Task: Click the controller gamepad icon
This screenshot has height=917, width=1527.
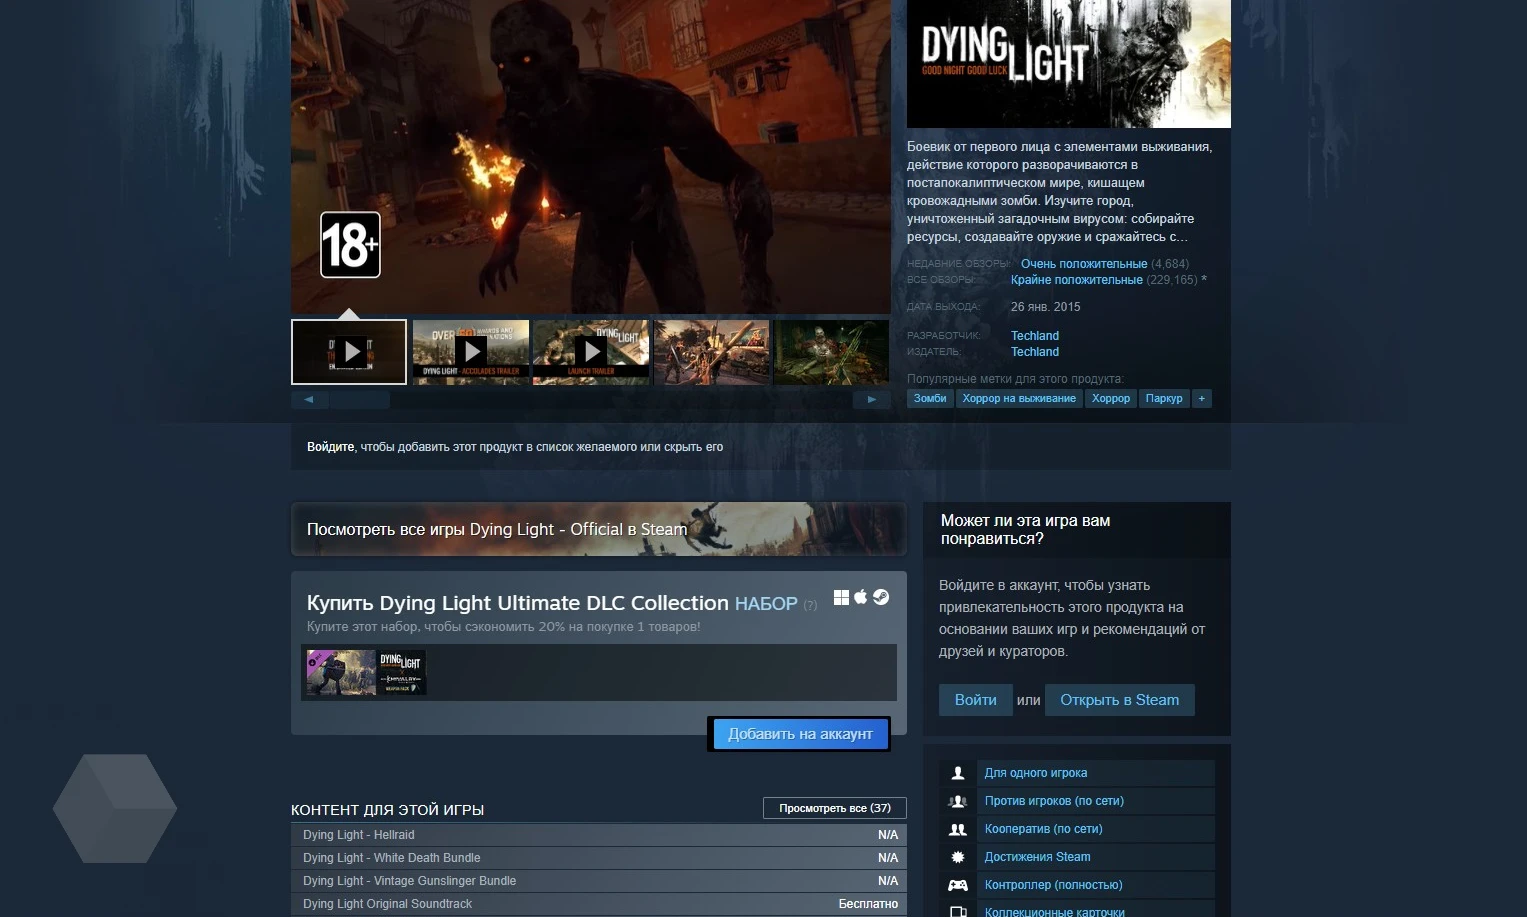Action: coord(958,885)
